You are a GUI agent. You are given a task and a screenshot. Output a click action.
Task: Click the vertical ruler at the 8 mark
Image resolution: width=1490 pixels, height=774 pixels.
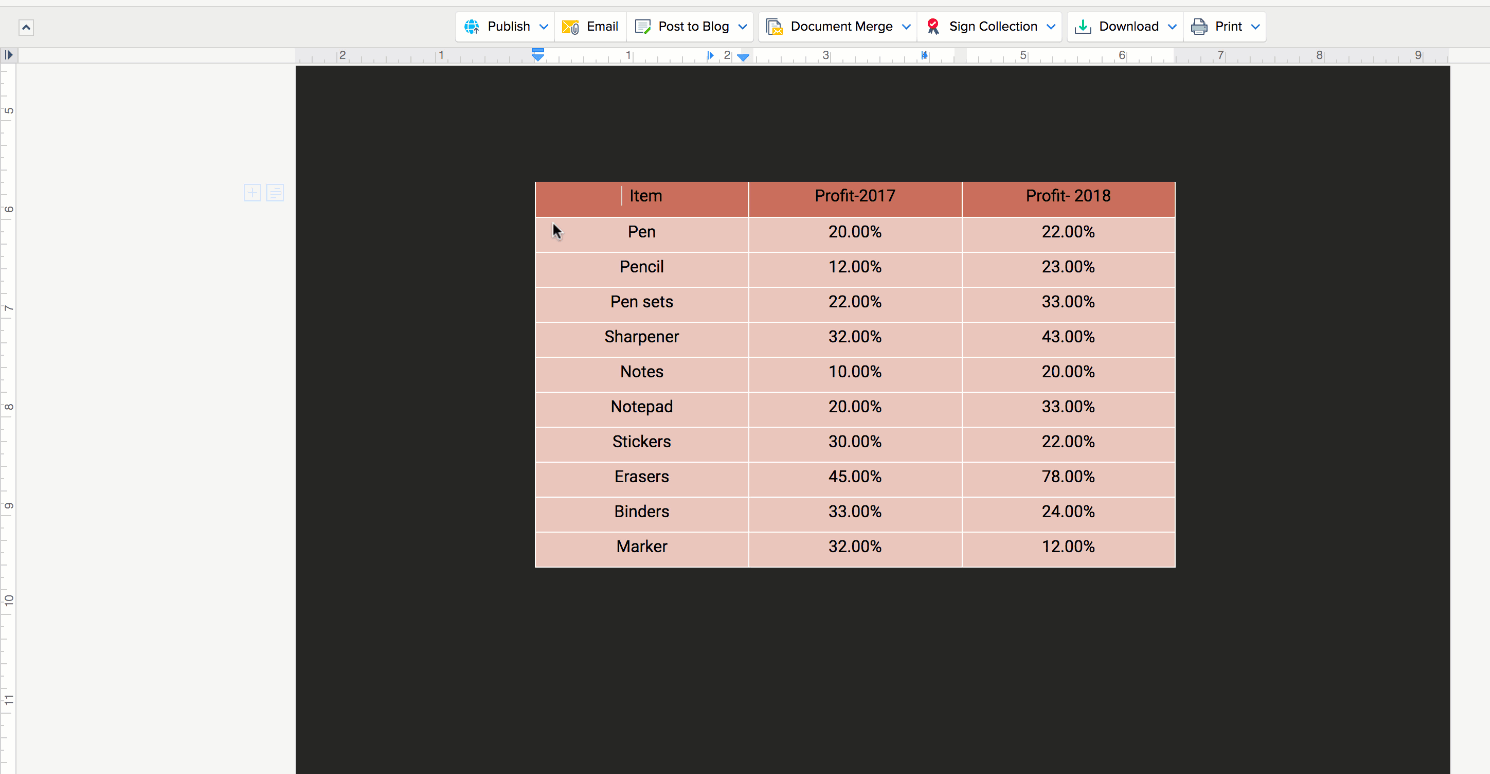[x=9, y=407]
